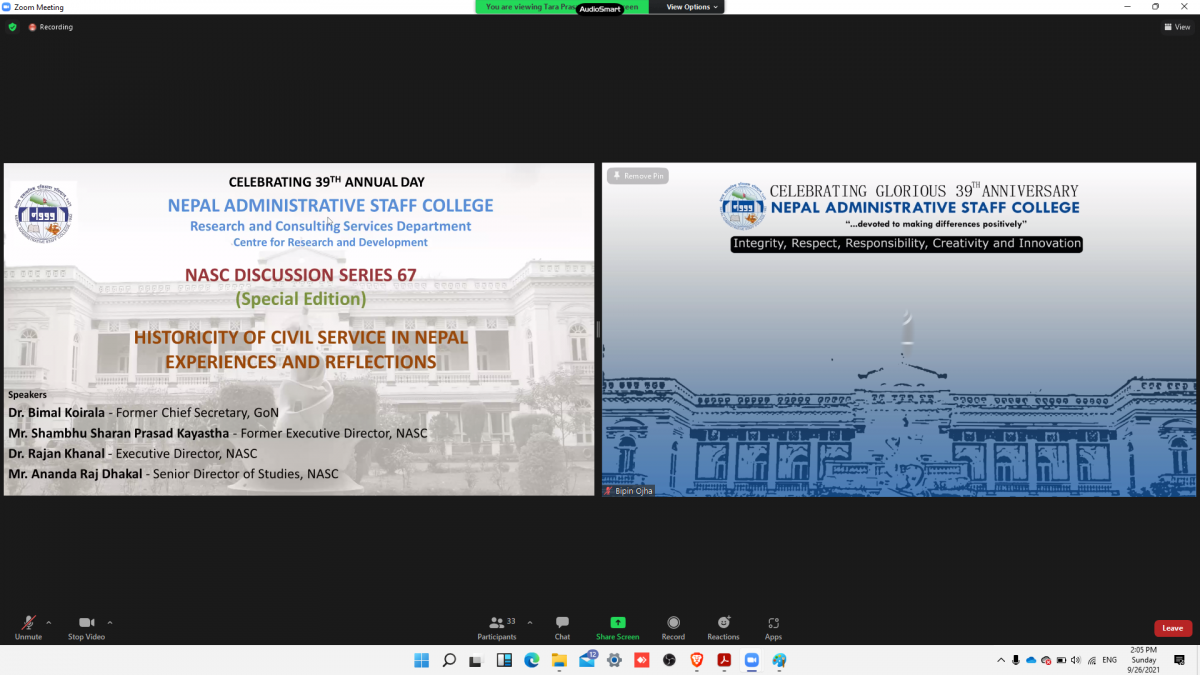Unmute the microphone
Viewport: 1200px width, 675px height.
click(28, 627)
